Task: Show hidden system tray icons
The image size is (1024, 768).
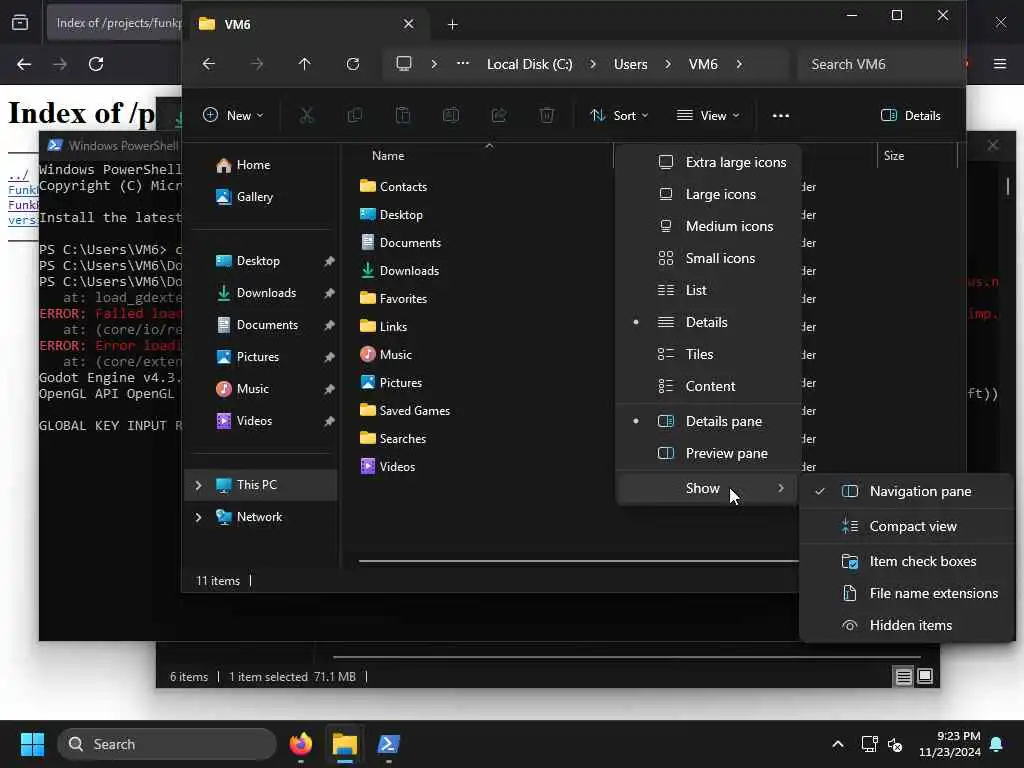Action: pos(838,744)
